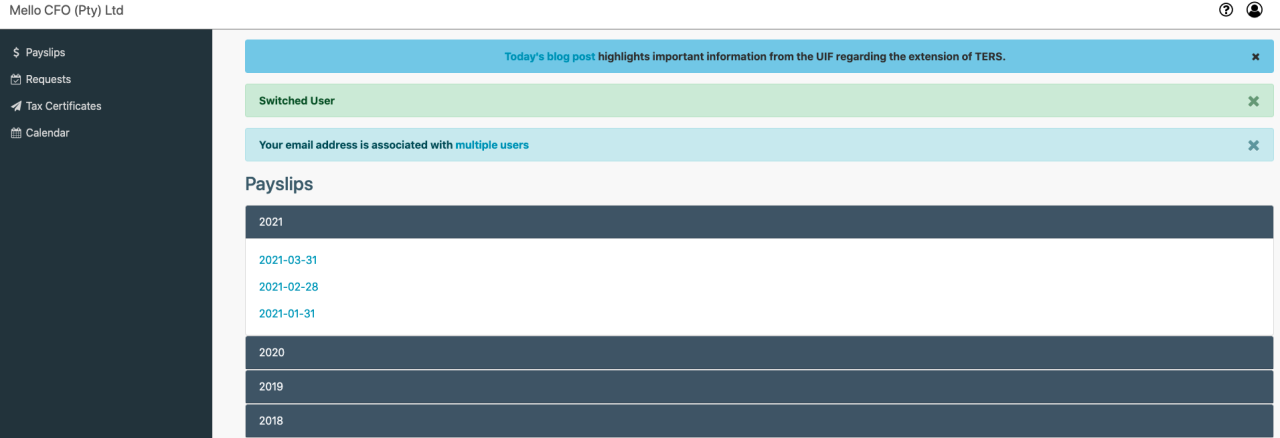Follow the Today's blog post link
Screen dimensions: 1280x438
click(x=549, y=57)
